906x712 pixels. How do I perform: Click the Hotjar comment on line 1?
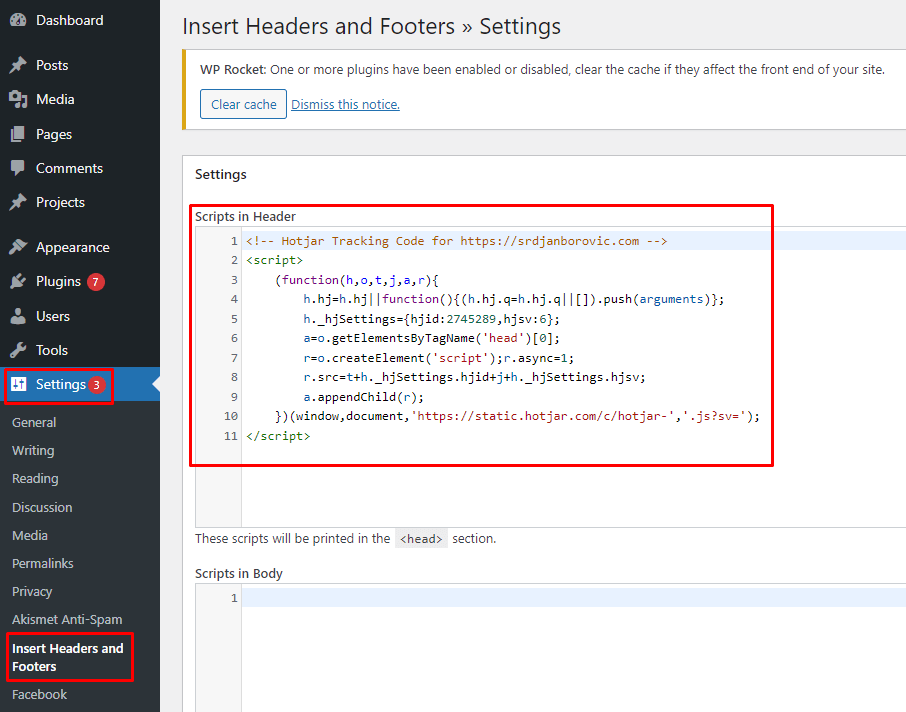tap(456, 241)
